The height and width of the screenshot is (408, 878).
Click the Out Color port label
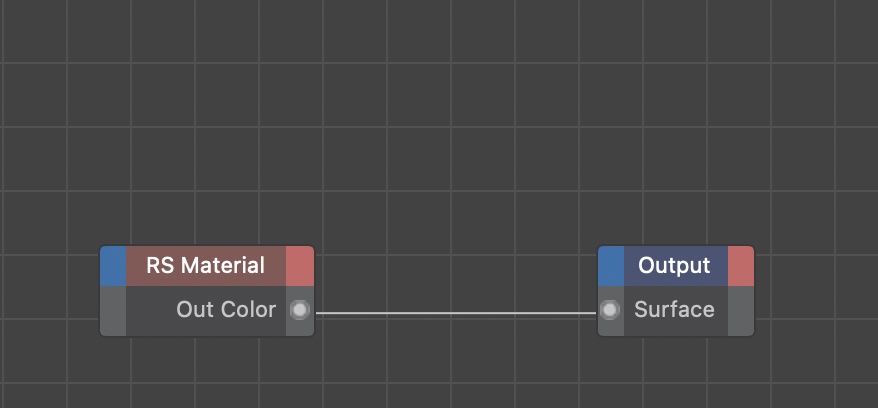226,310
